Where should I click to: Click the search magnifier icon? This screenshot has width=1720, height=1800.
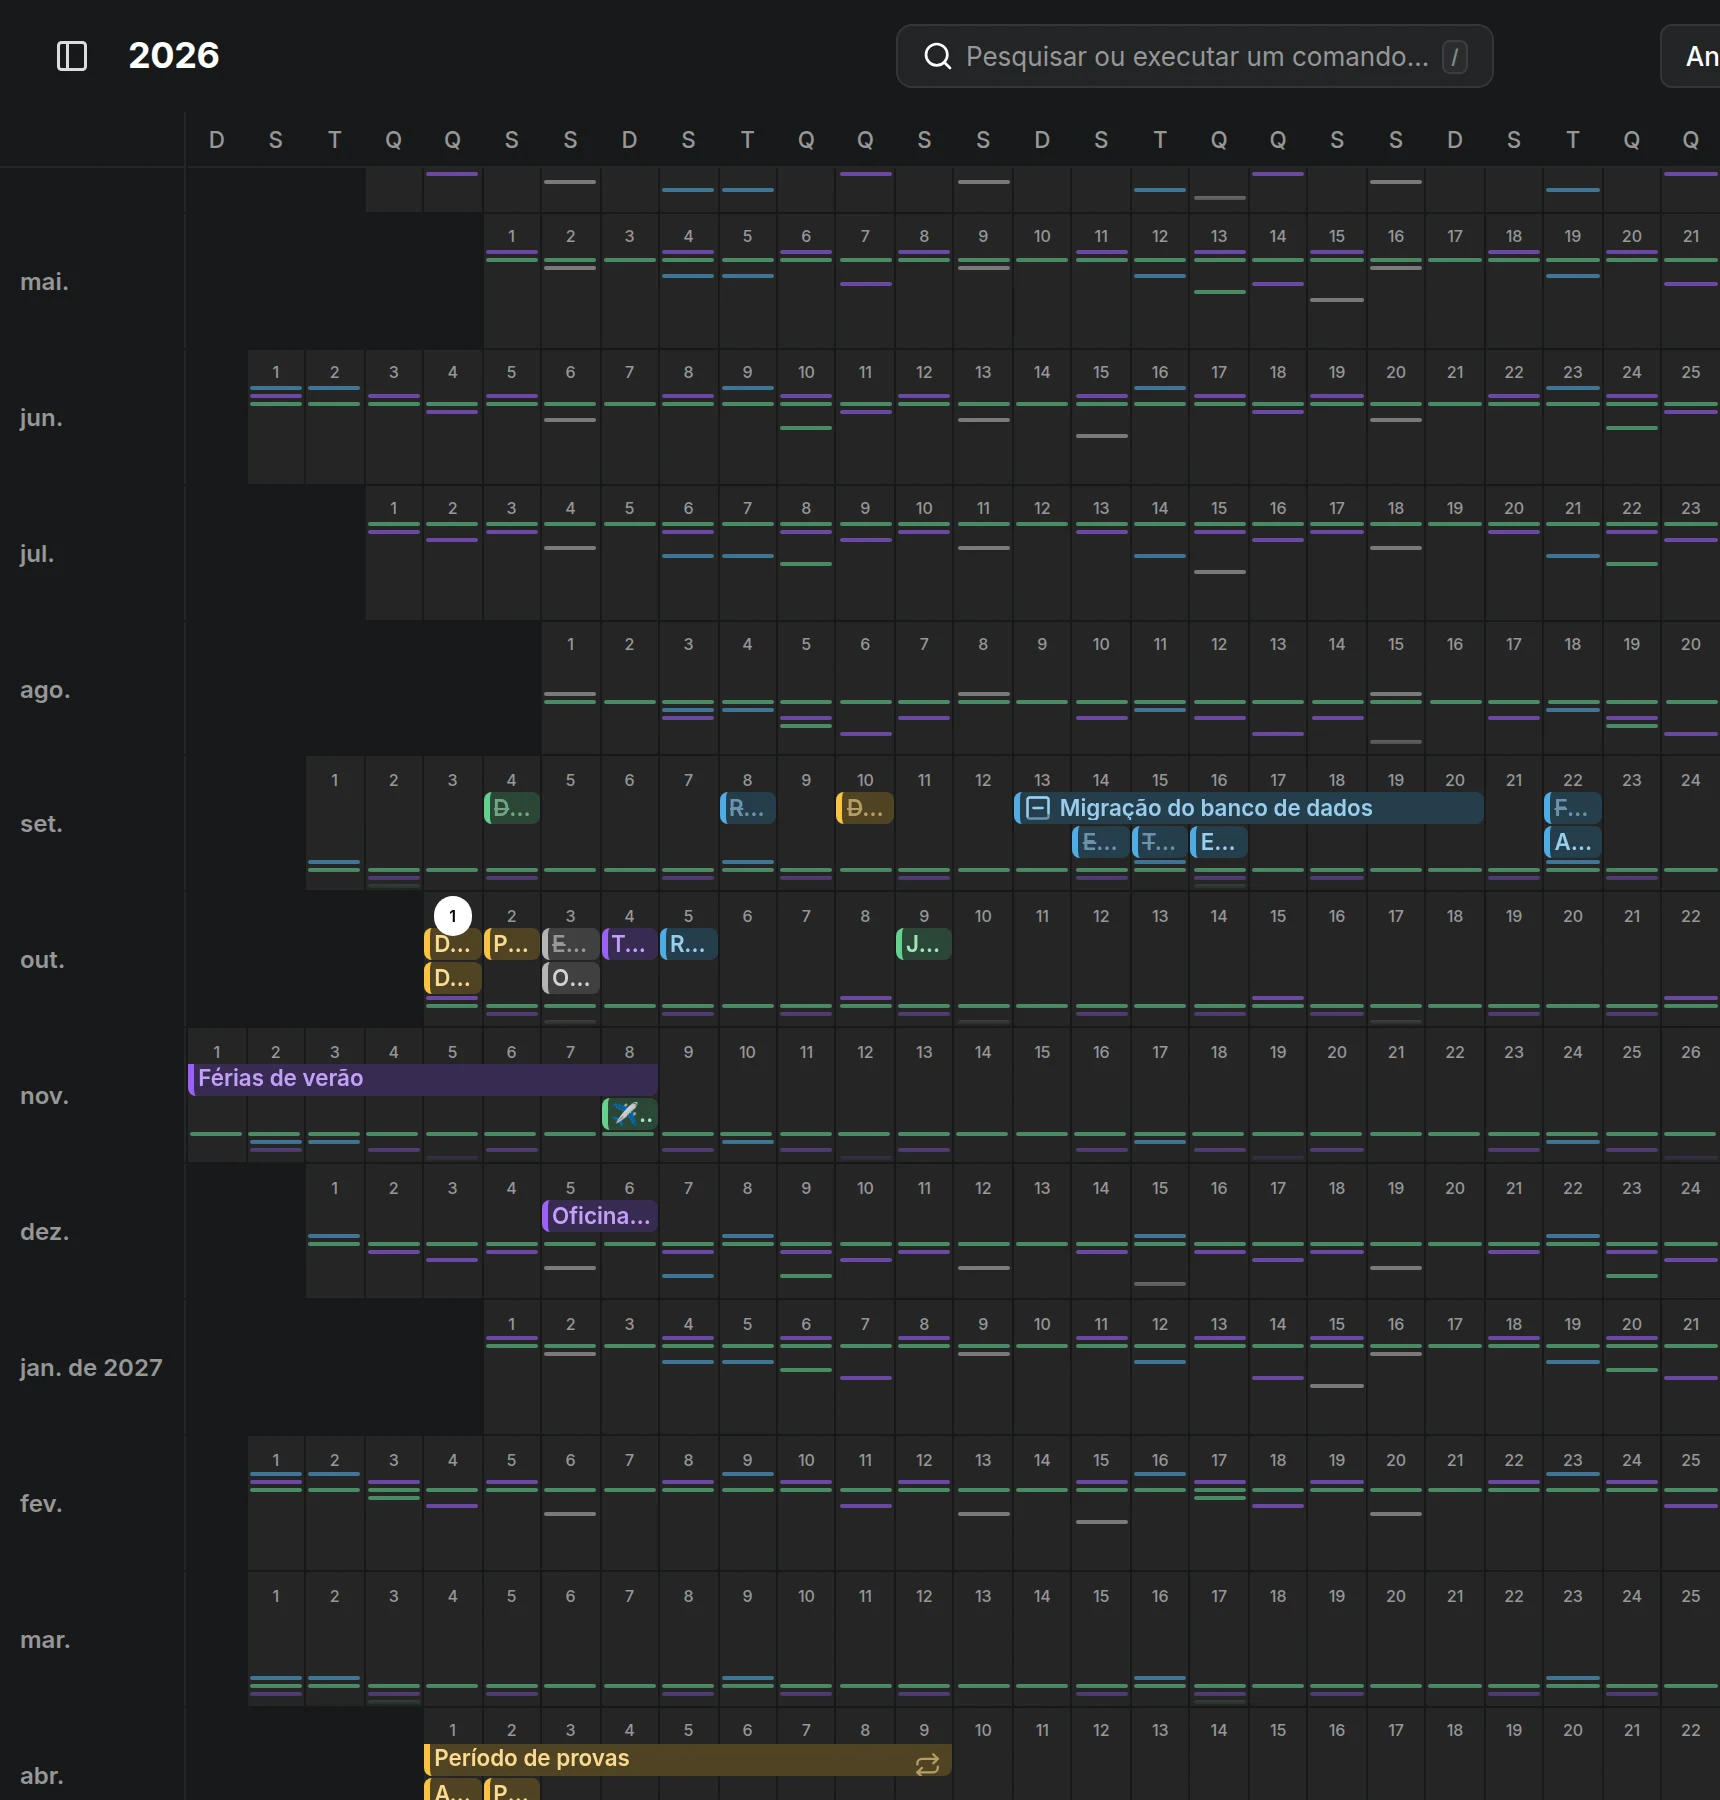[x=937, y=56]
